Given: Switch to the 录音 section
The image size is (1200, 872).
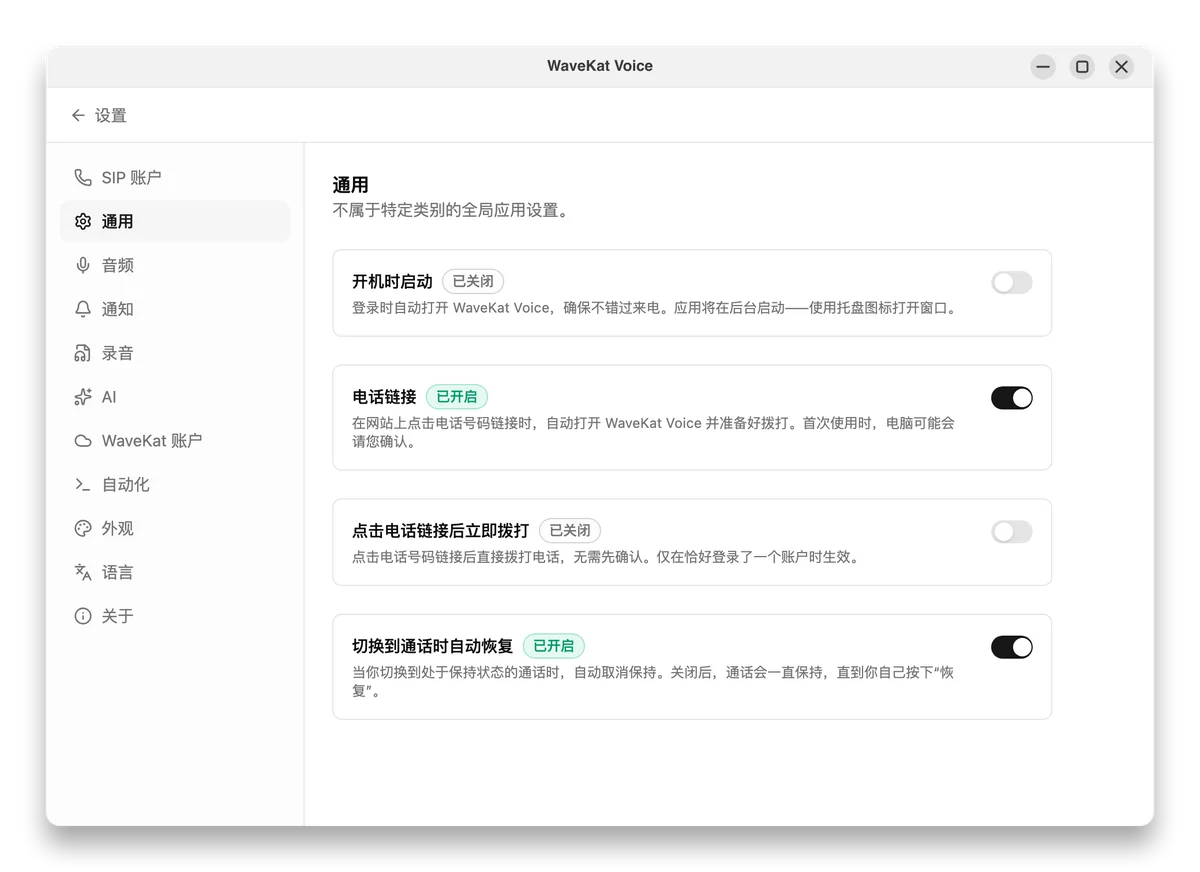Looking at the screenshot, I should coord(175,354).
